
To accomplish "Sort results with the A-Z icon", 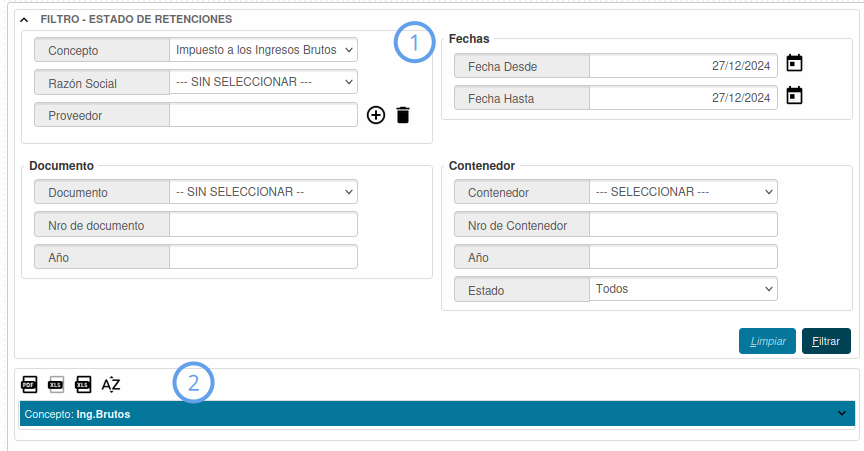I will pyautogui.click(x=111, y=385).
